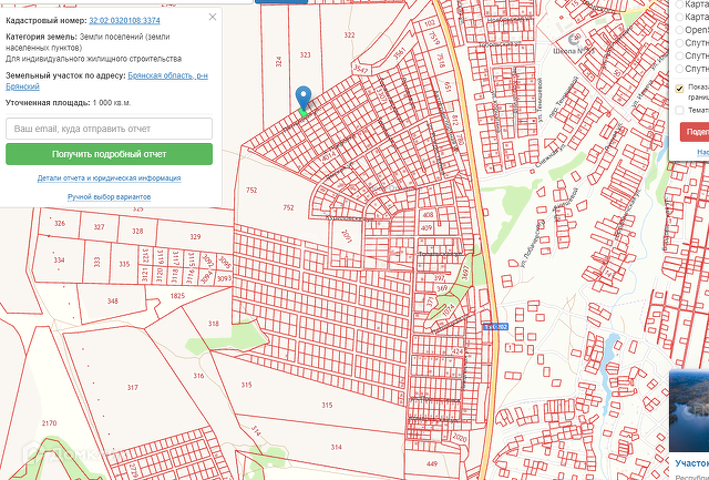Open Детали отчета и юридическая информация link

click(109, 178)
